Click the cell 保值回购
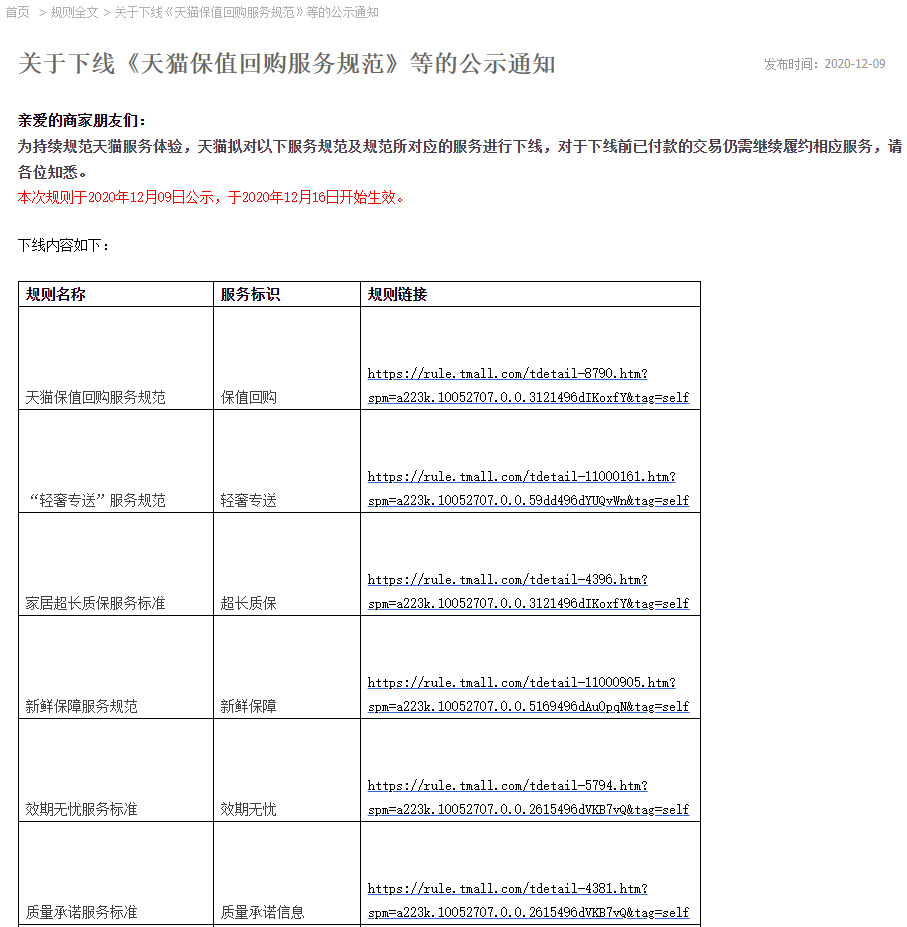Screen dimensions: 907x927 point(248,397)
